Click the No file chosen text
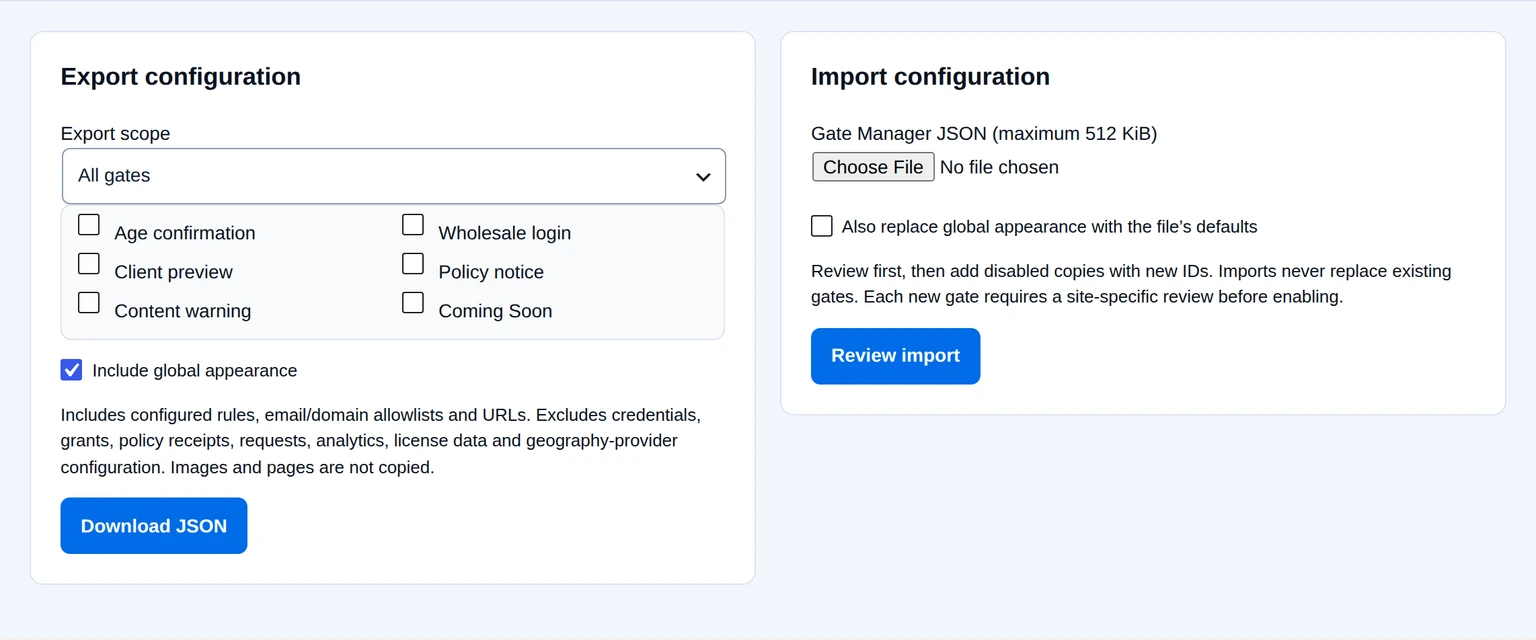This screenshot has width=1536, height=640. pyautogui.click(x=999, y=167)
